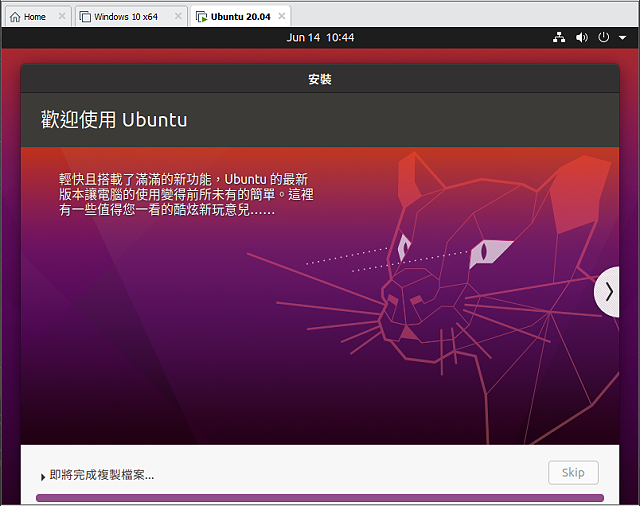Click the Windows 10 x64 tab VM icon
Image resolution: width=640 pixels, height=506 pixels.
(85, 17)
